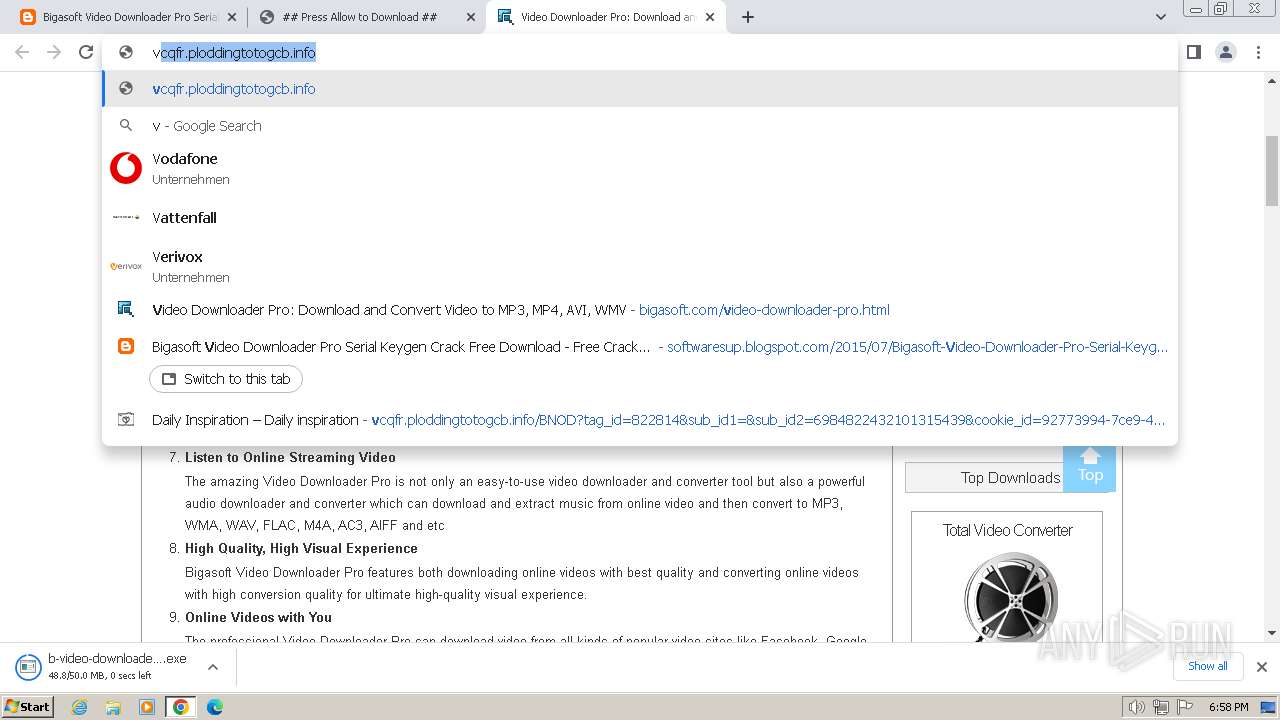Open the Chrome profile avatar
Viewport: 1280px width, 720px height.
click(x=1226, y=52)
